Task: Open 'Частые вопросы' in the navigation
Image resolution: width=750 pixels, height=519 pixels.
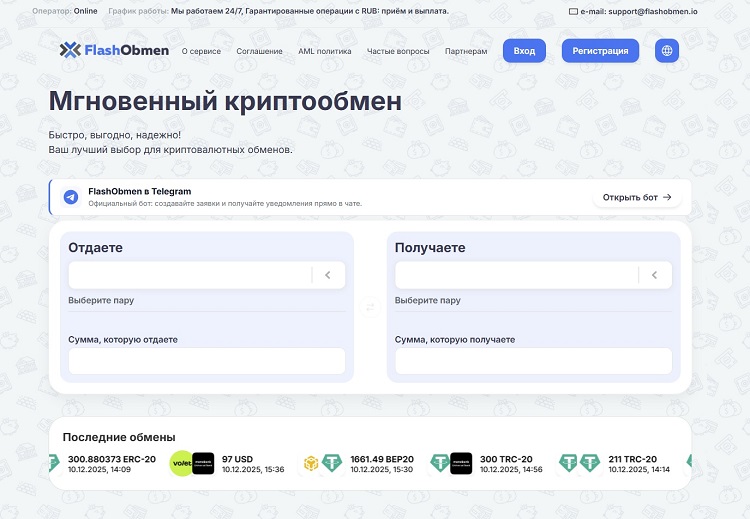Action: 398,51
